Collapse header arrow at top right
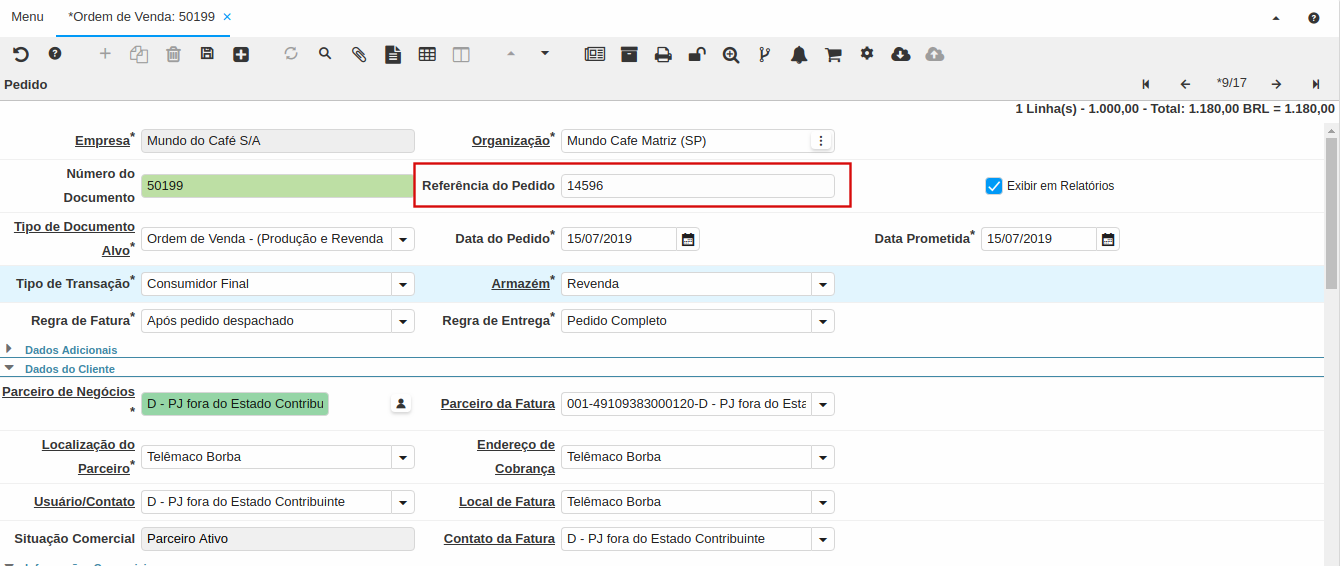Viewport: 1340px width, 566px height. point(1276,18)
